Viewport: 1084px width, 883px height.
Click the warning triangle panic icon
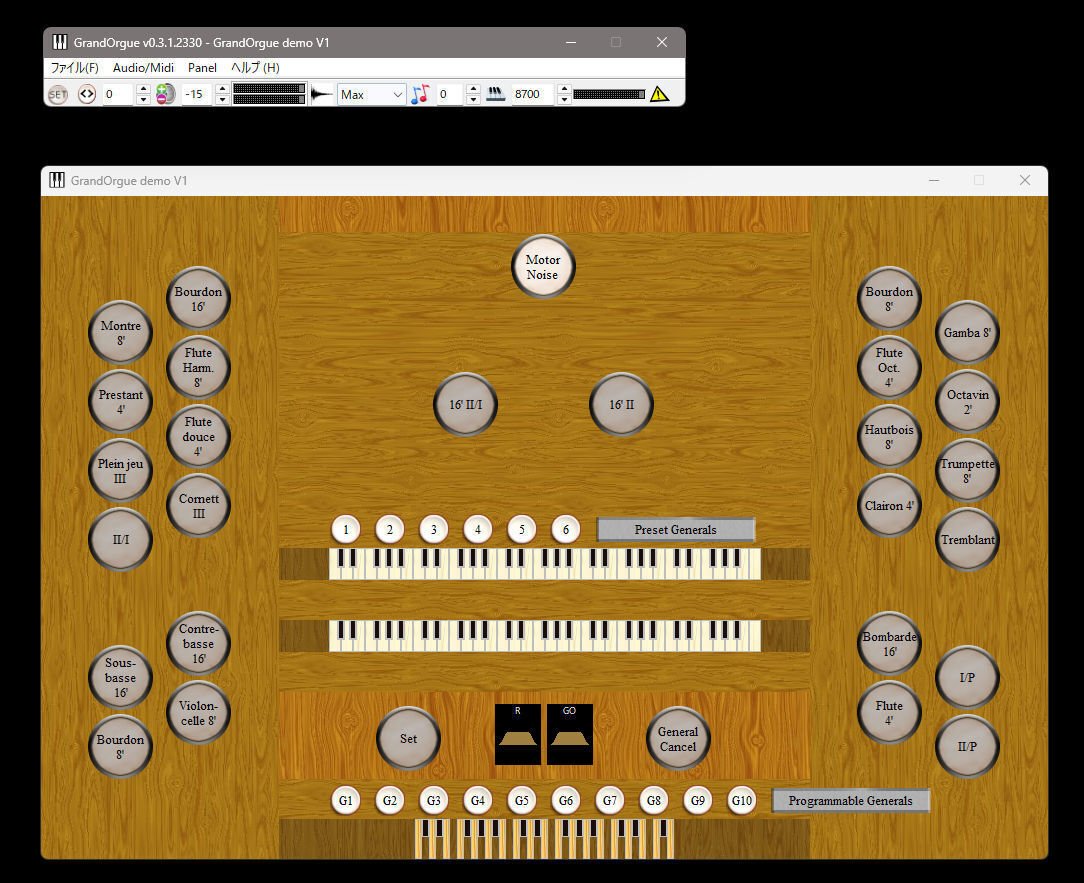tap(659, 93)
